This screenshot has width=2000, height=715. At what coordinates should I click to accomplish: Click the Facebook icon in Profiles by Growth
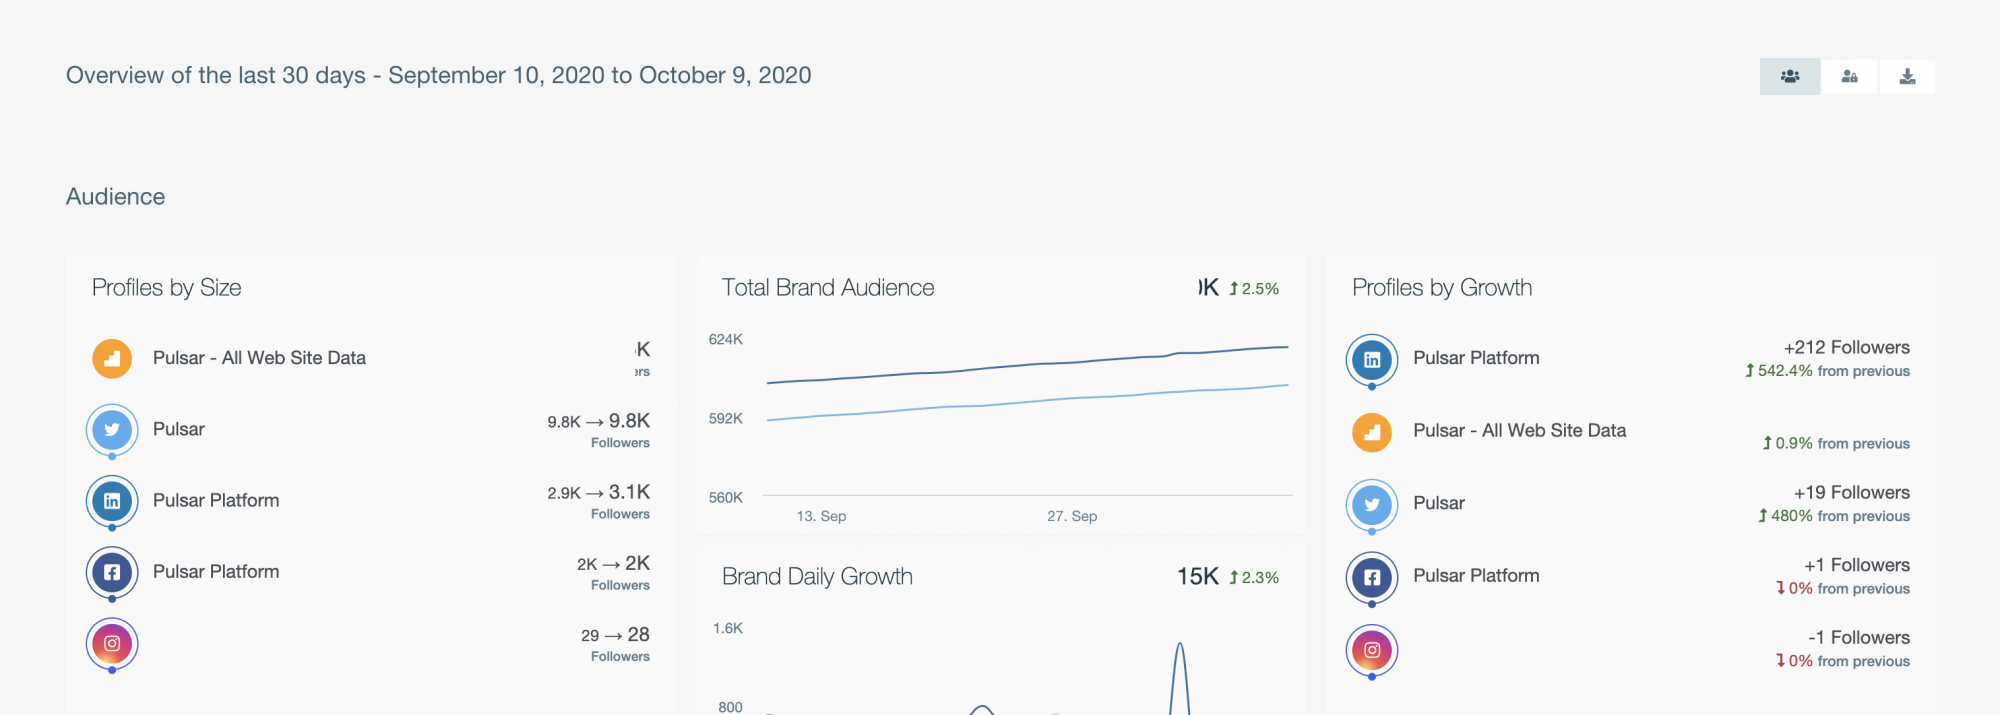(1372, 577)
